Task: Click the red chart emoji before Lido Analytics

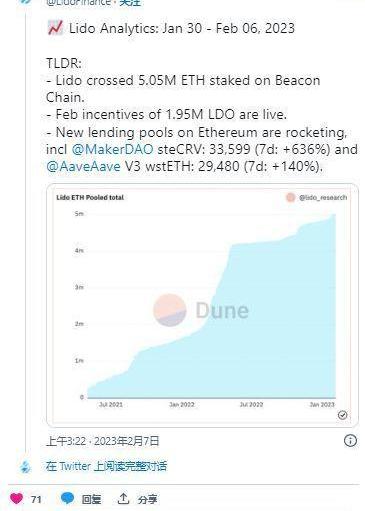Action: tap(55, 28)
